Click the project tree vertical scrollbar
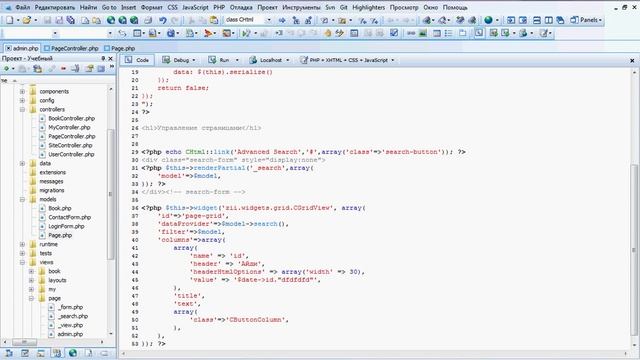640x360 pixels. point(111,194)
